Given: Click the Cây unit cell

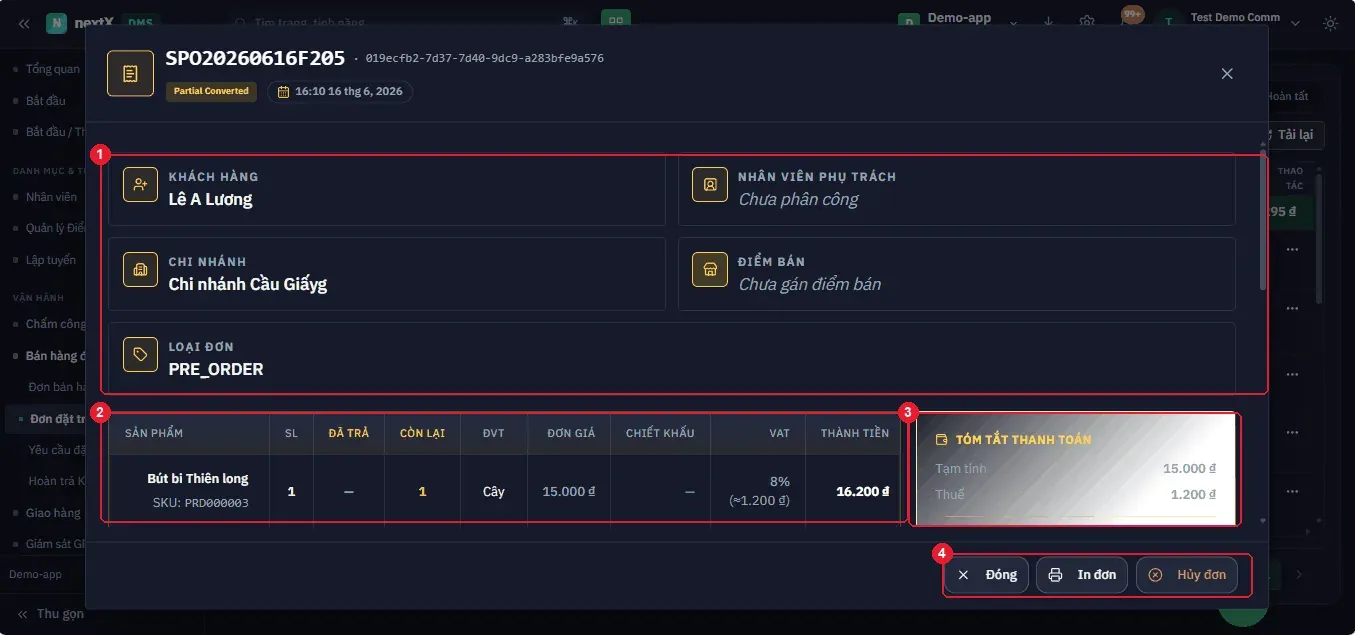Looking at the screenshot, I should pos(494,492).
